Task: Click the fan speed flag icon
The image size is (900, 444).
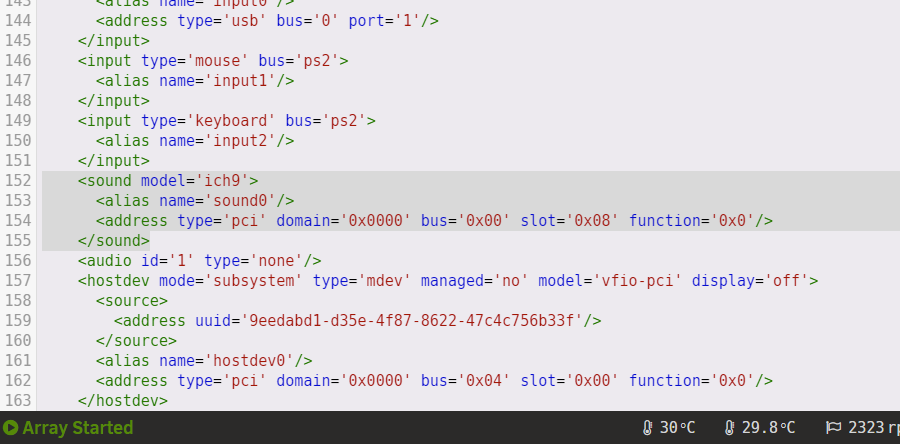Action: (x=833, y=428)
